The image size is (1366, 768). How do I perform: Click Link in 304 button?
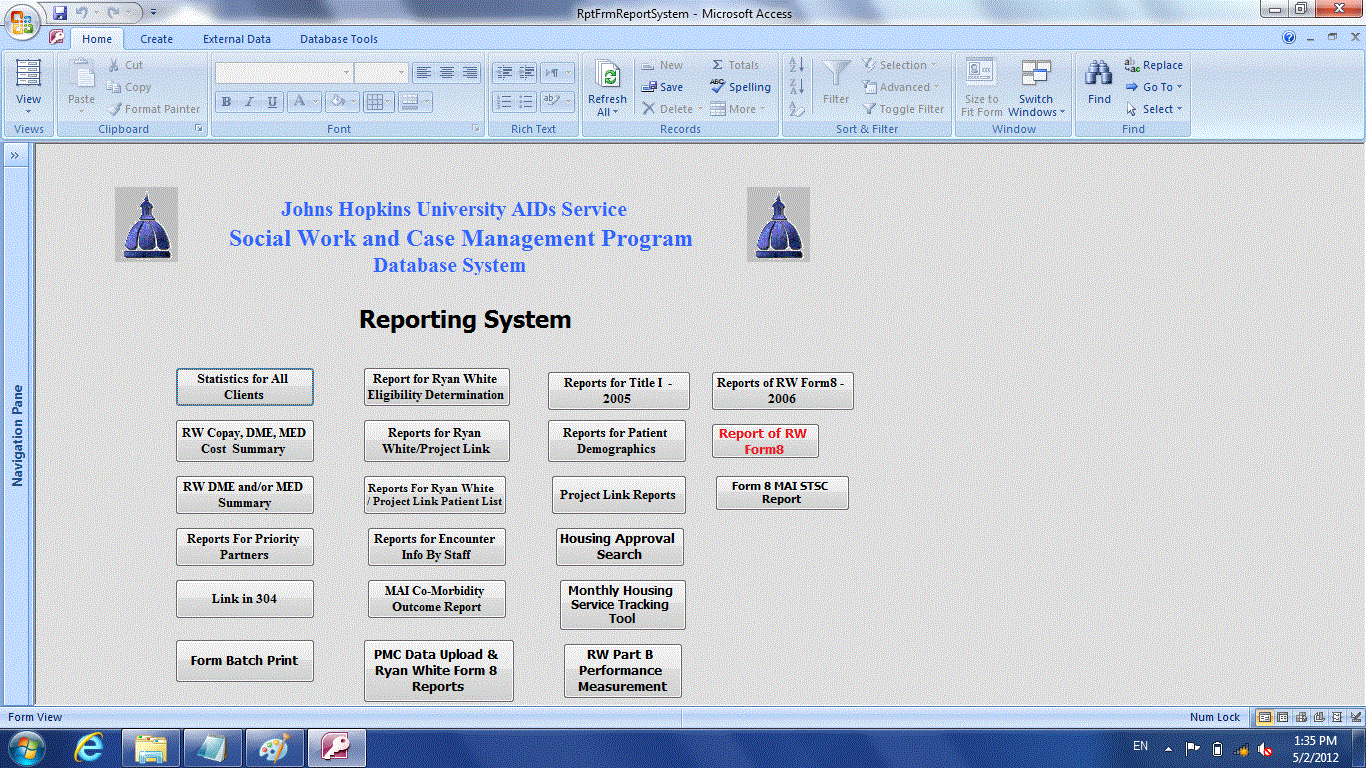[x=244, y=599]
